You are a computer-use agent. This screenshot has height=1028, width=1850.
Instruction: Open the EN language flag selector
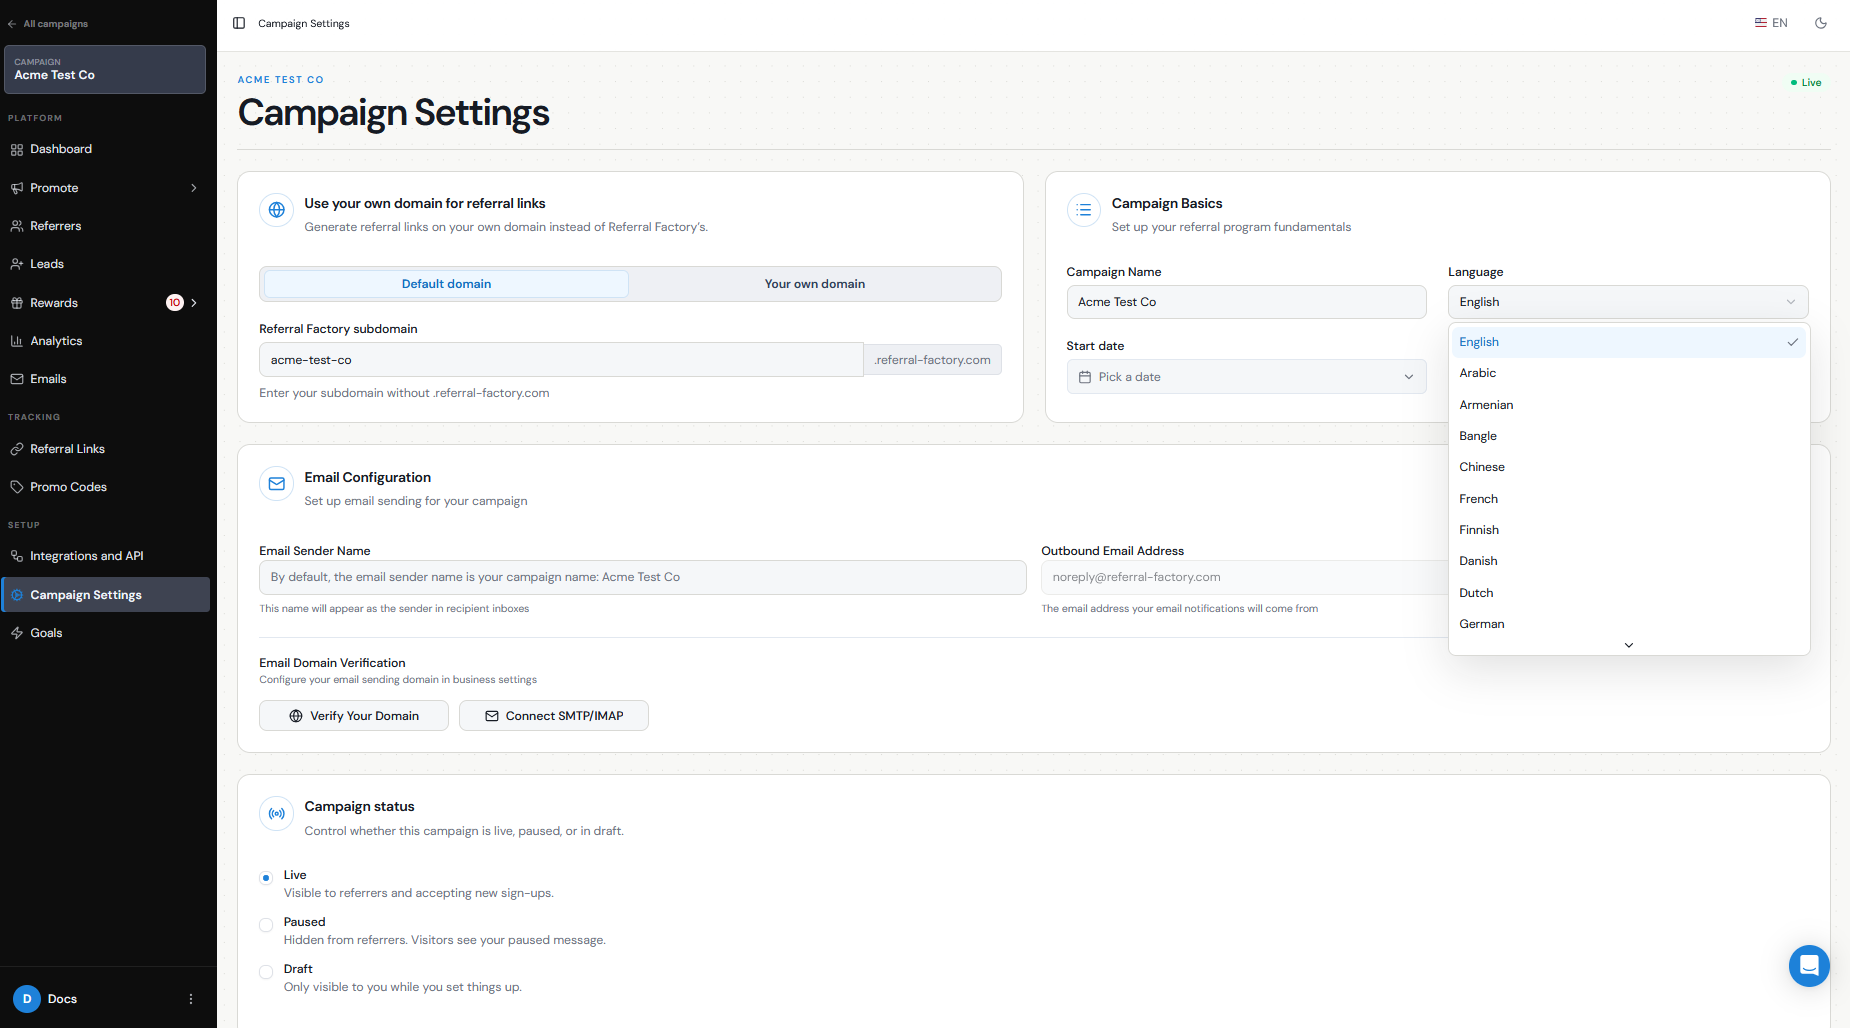[1771, 23]
